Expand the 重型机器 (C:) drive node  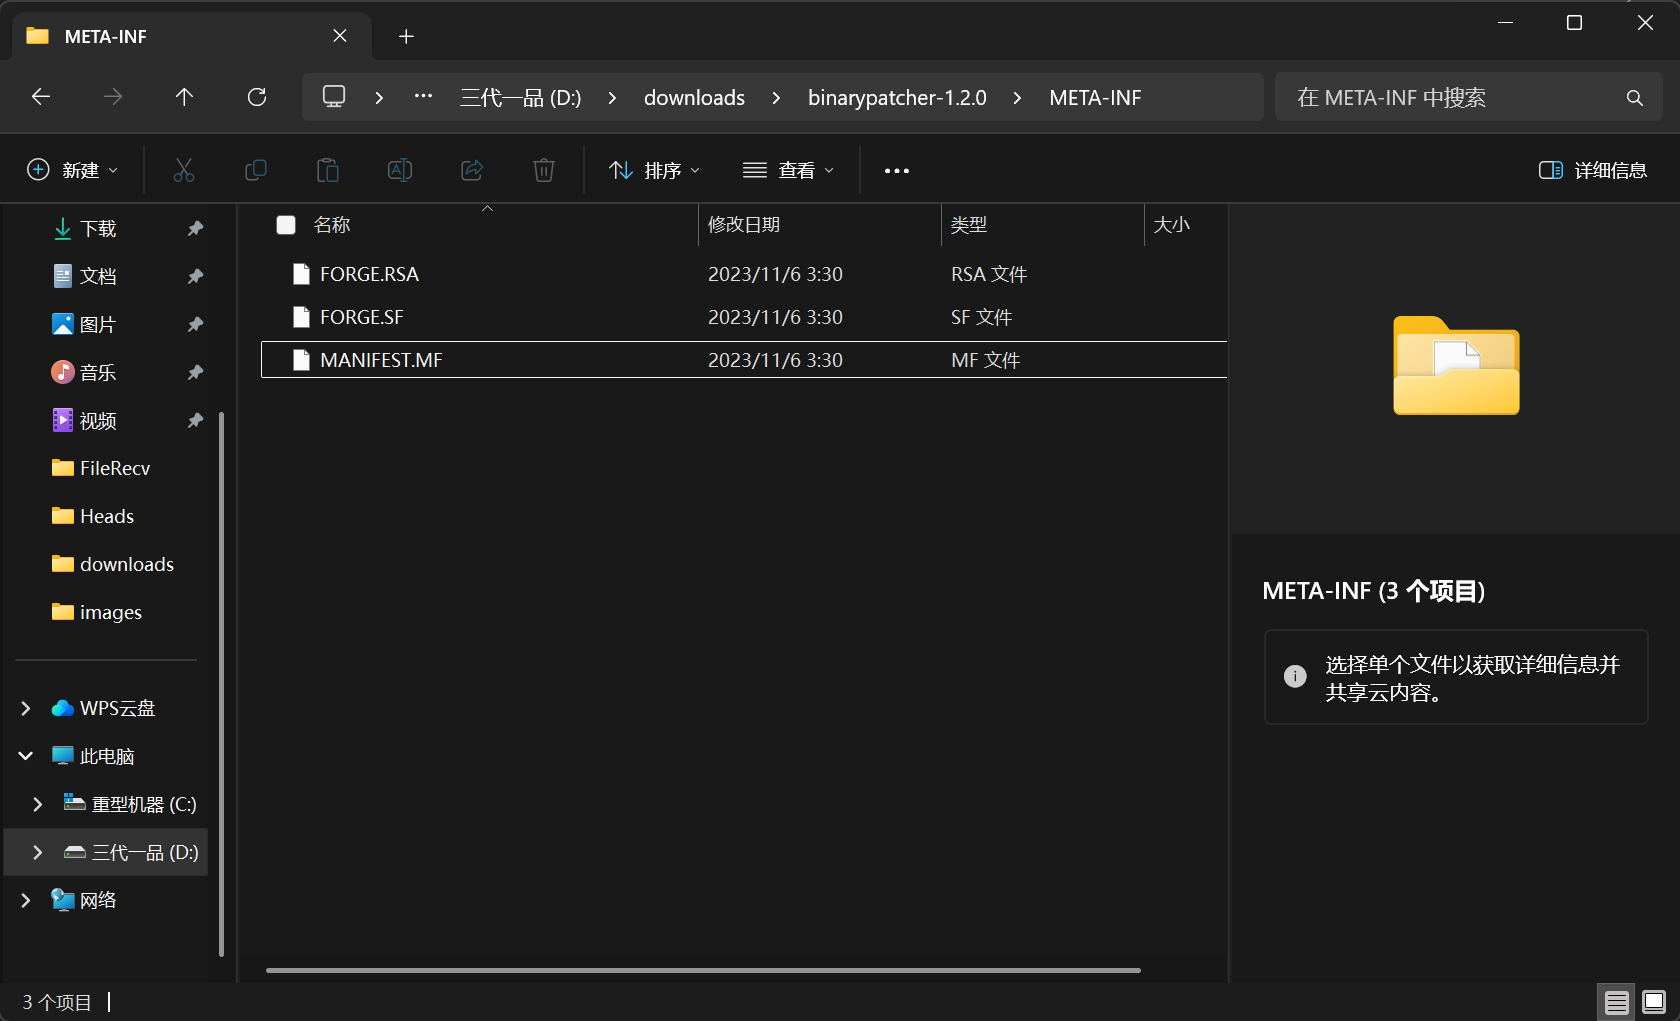(x=38, y=804)
